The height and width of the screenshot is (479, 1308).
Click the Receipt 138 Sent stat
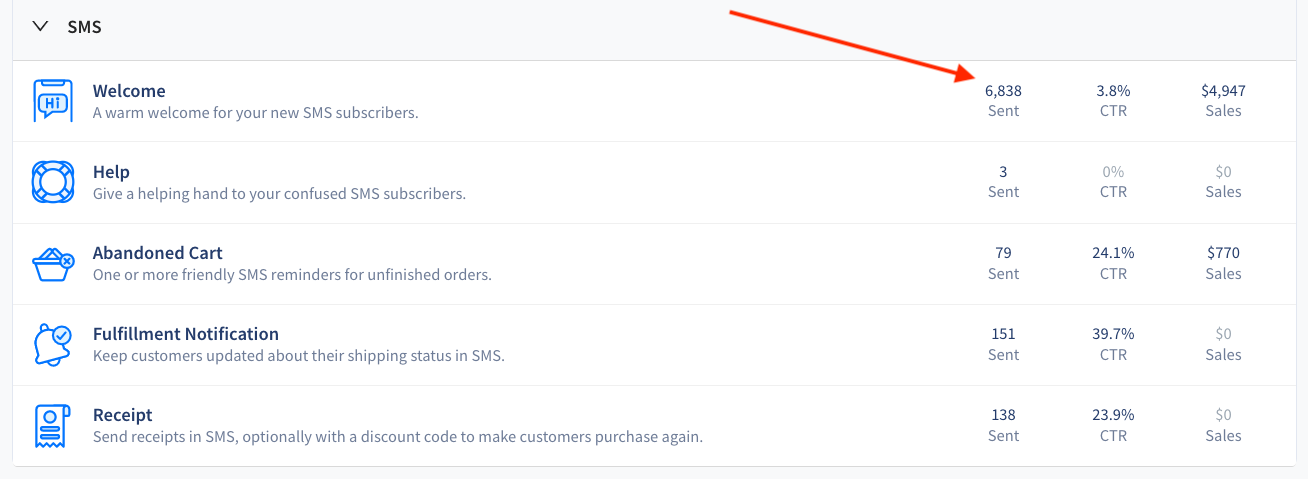[x=1003, y=425]
